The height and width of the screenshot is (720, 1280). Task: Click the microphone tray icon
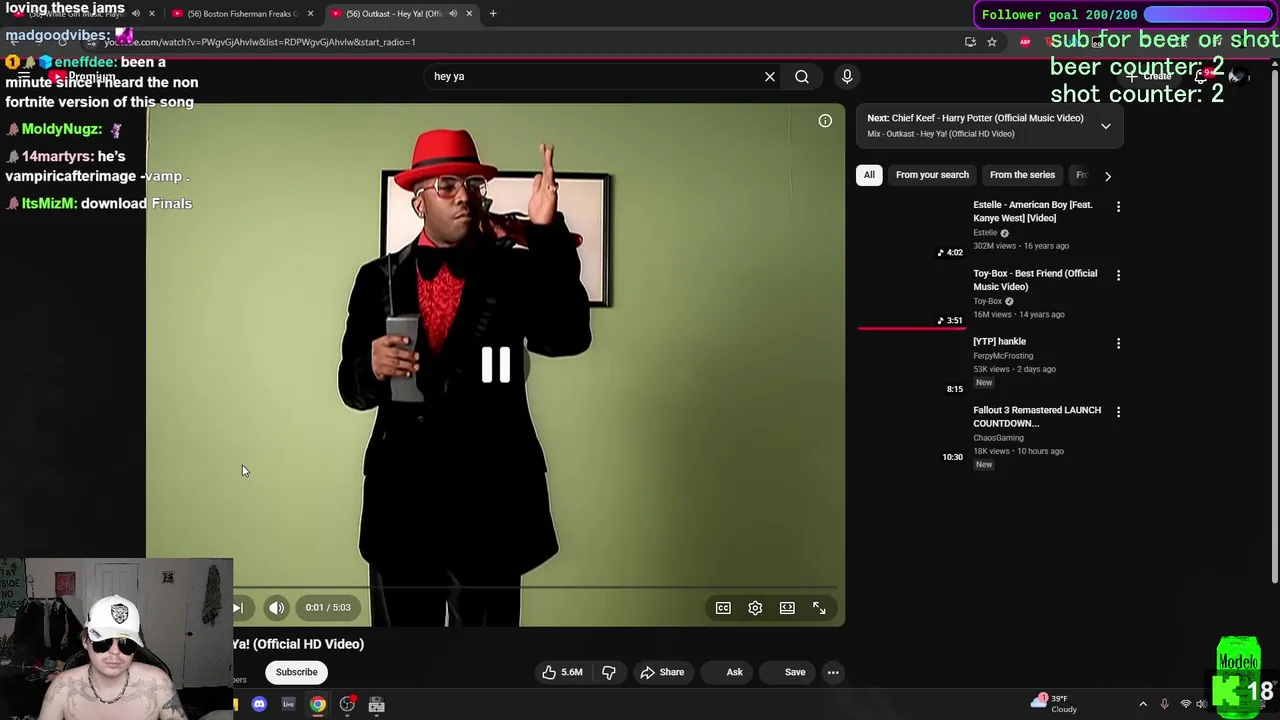coord(1165,705)
